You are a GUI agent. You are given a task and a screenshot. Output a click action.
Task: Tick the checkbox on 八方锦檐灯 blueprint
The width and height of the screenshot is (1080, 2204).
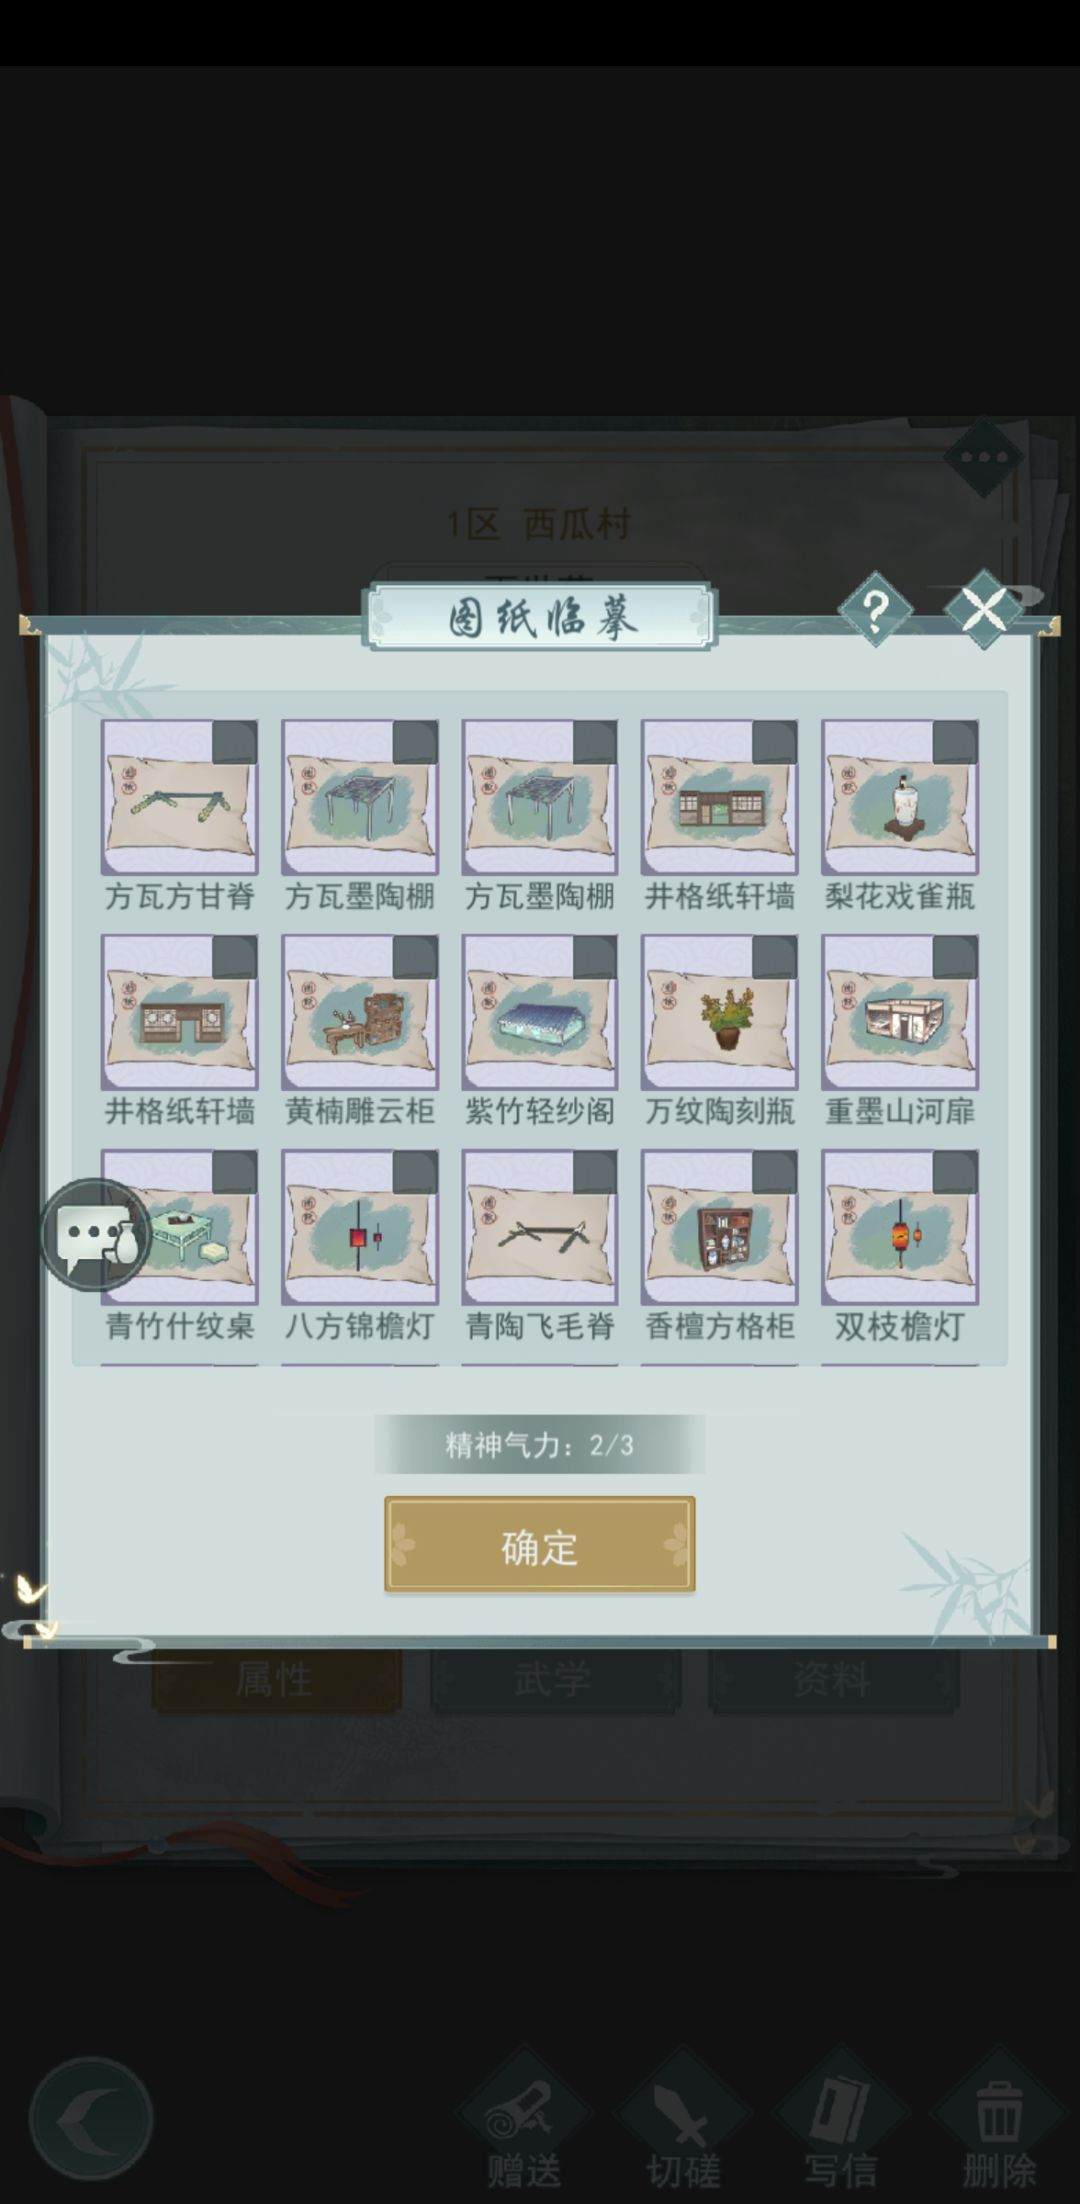pyautogui.click(x=415, y=1173)
